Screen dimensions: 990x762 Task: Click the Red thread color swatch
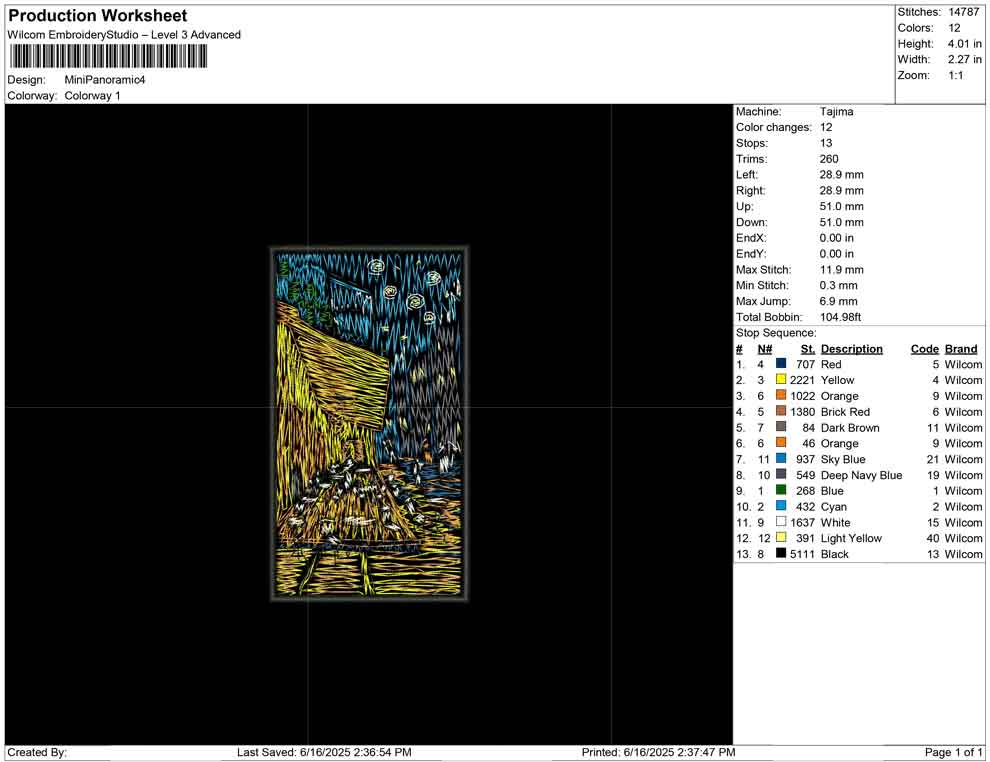pyautogui.click(x=781, y=365)
